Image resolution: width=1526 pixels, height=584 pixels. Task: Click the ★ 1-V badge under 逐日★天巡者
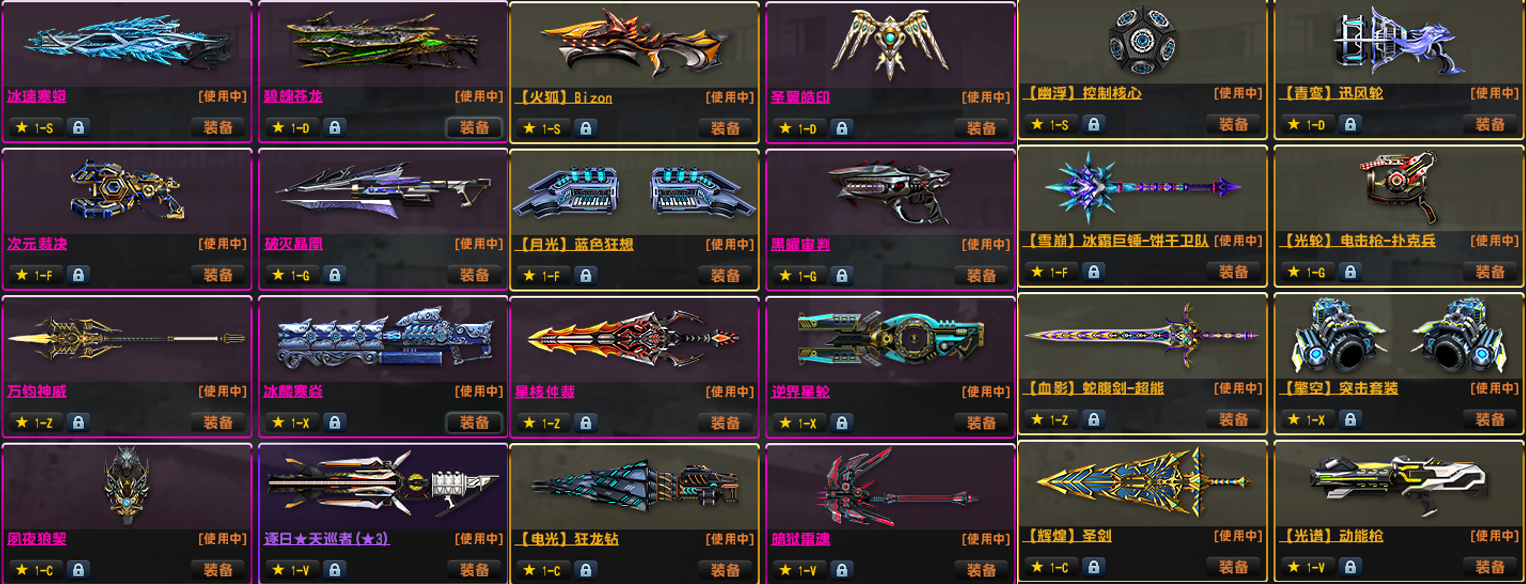pos(293,569)
